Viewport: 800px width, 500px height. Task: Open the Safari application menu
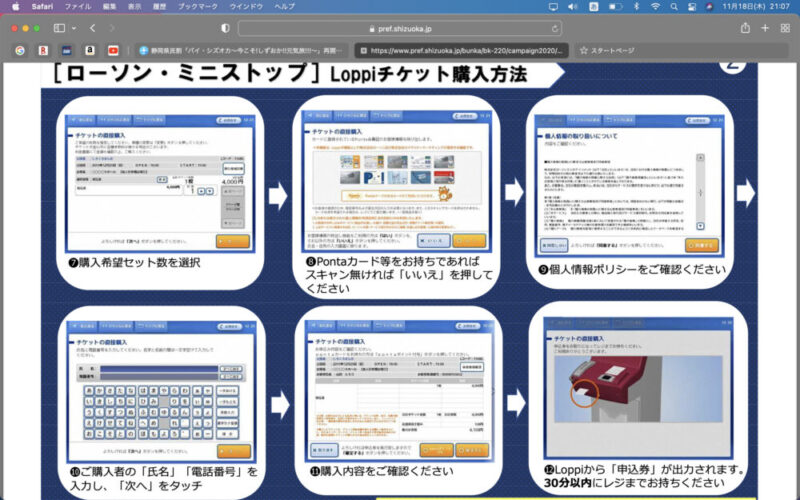click(42, 7)
